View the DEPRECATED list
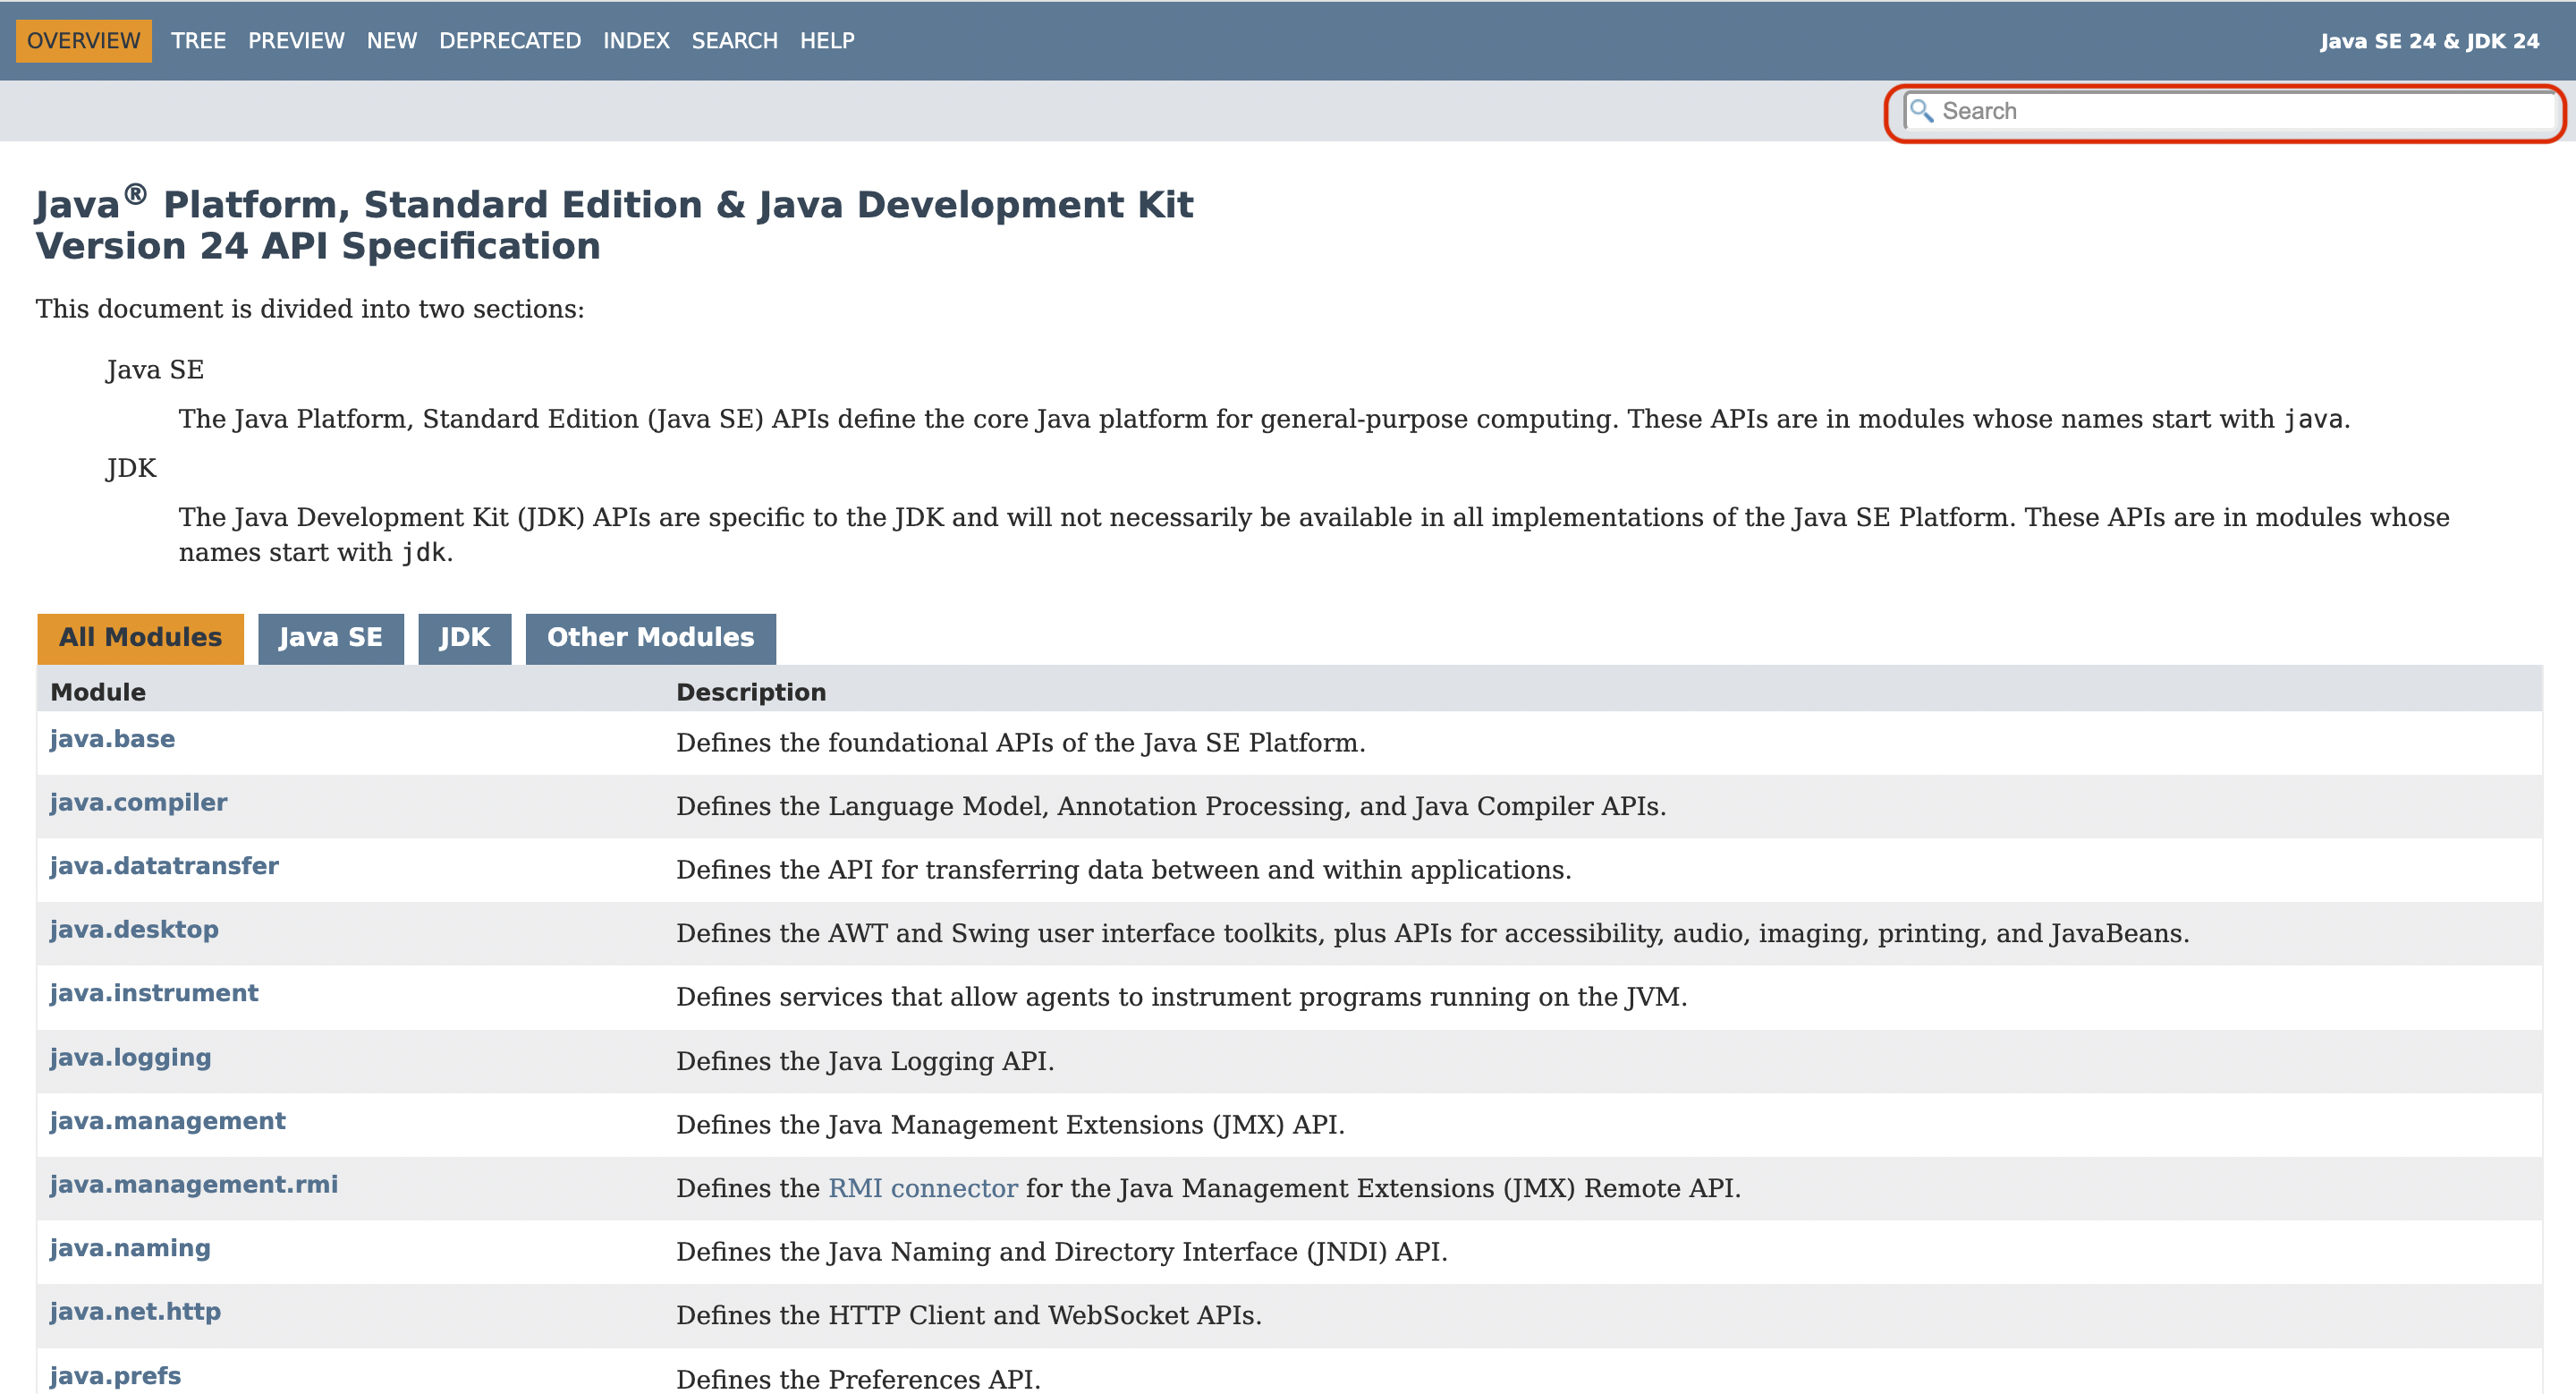The width and height of the screenshot is (2576, 1394). (509, 41)
